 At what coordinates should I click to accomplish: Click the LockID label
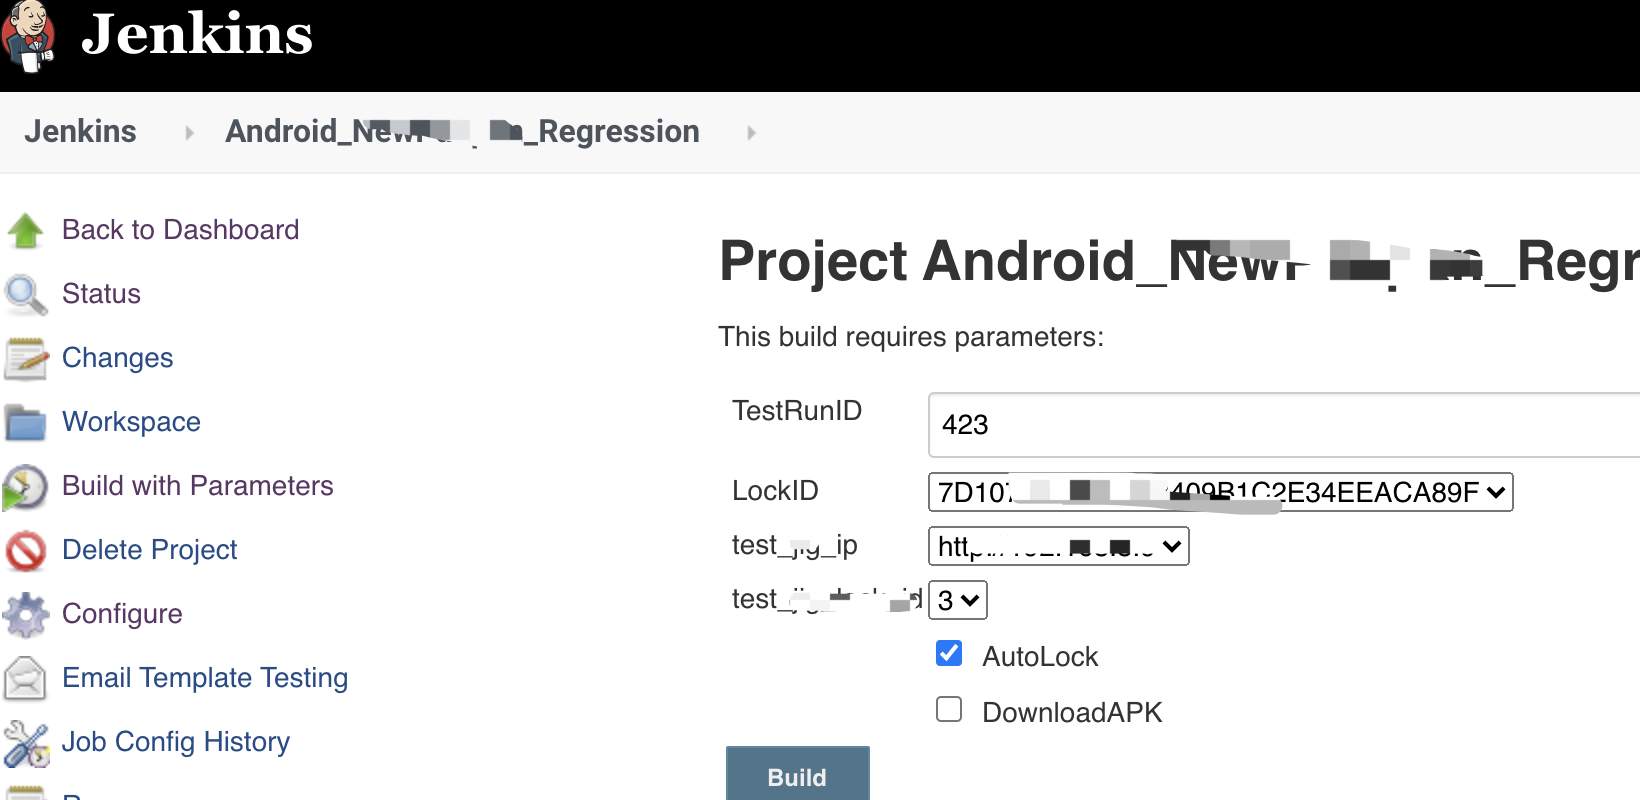775,491
